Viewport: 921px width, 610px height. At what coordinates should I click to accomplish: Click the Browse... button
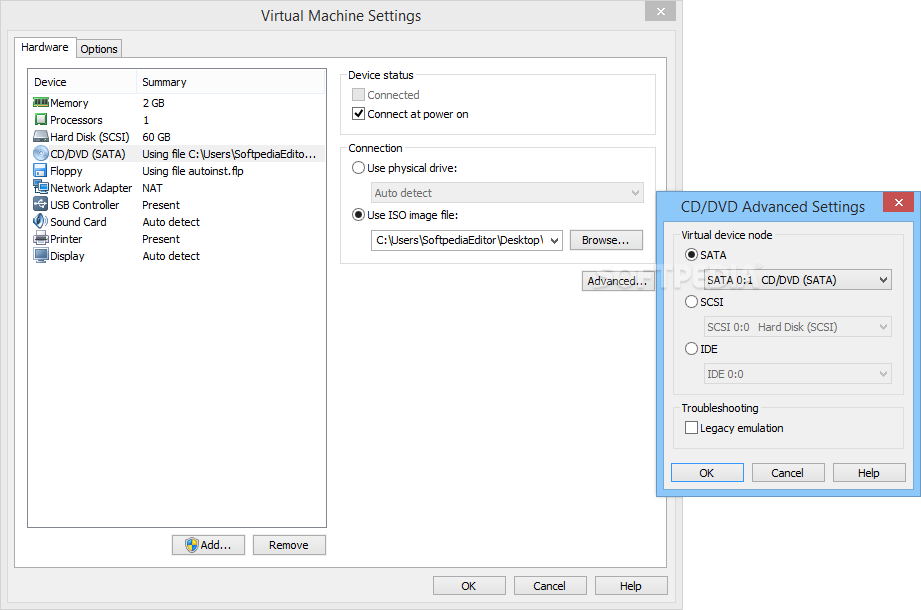[606, 240]
